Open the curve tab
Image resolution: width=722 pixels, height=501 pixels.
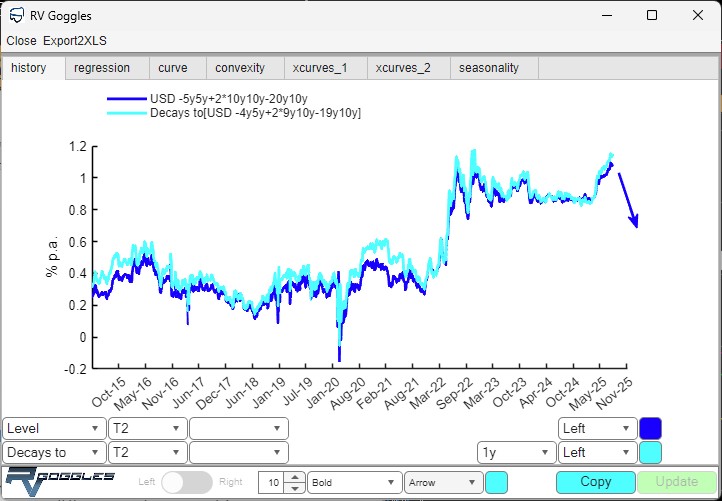point(178,68)
